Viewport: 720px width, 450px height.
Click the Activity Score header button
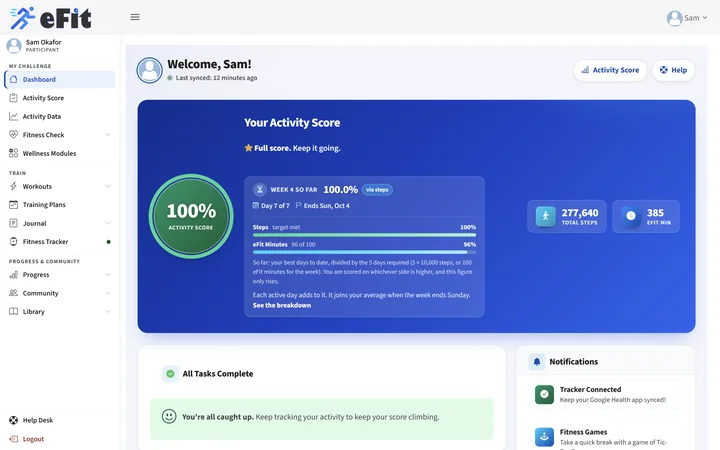(x=610, y=70)
